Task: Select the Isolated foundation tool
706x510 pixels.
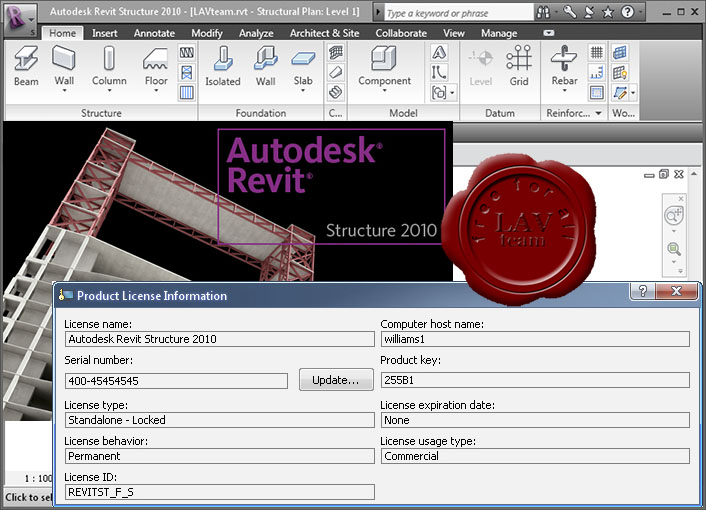Action: [222, 66]
